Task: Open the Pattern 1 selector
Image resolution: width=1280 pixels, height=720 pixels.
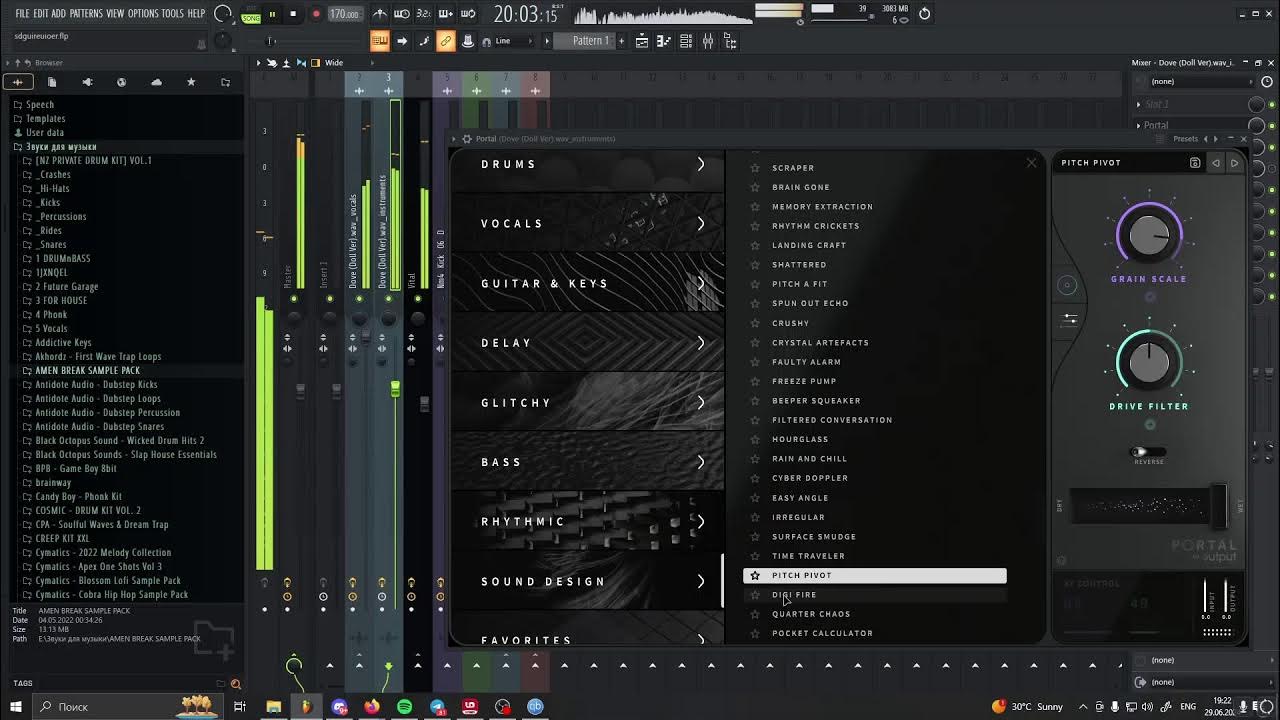Action: (590, 41)
